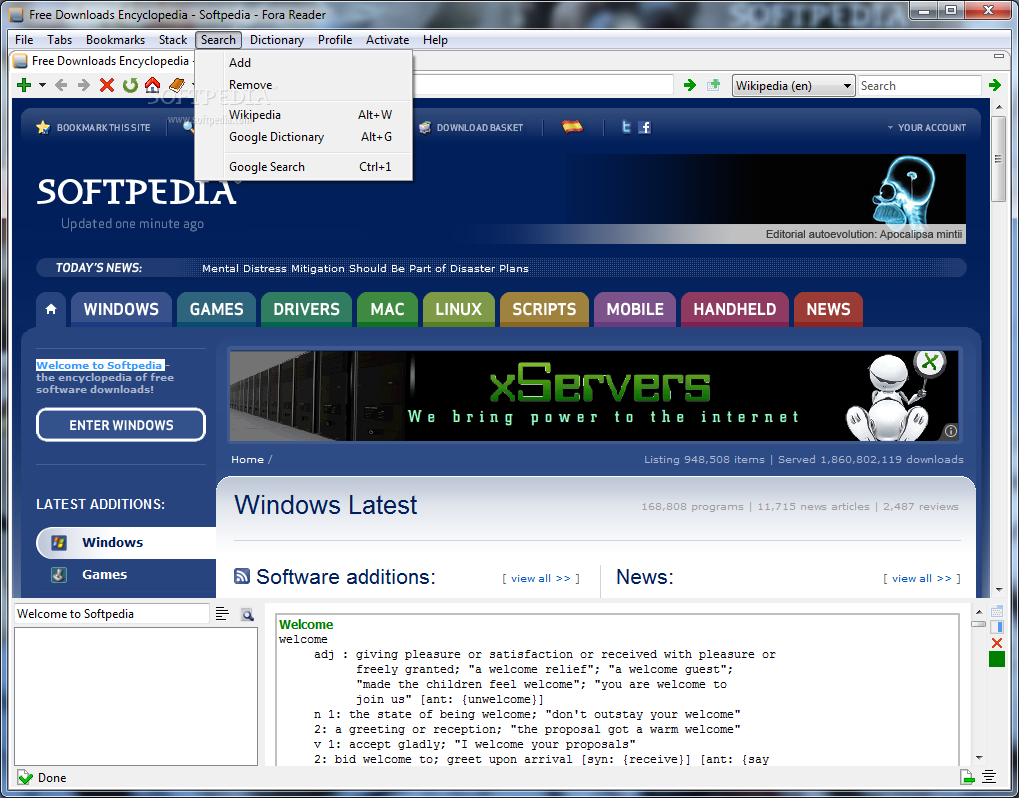This screenshot has height=798, width=1019.
Task: Open the arrow next to new tab plus
Action: pos(42,85)
